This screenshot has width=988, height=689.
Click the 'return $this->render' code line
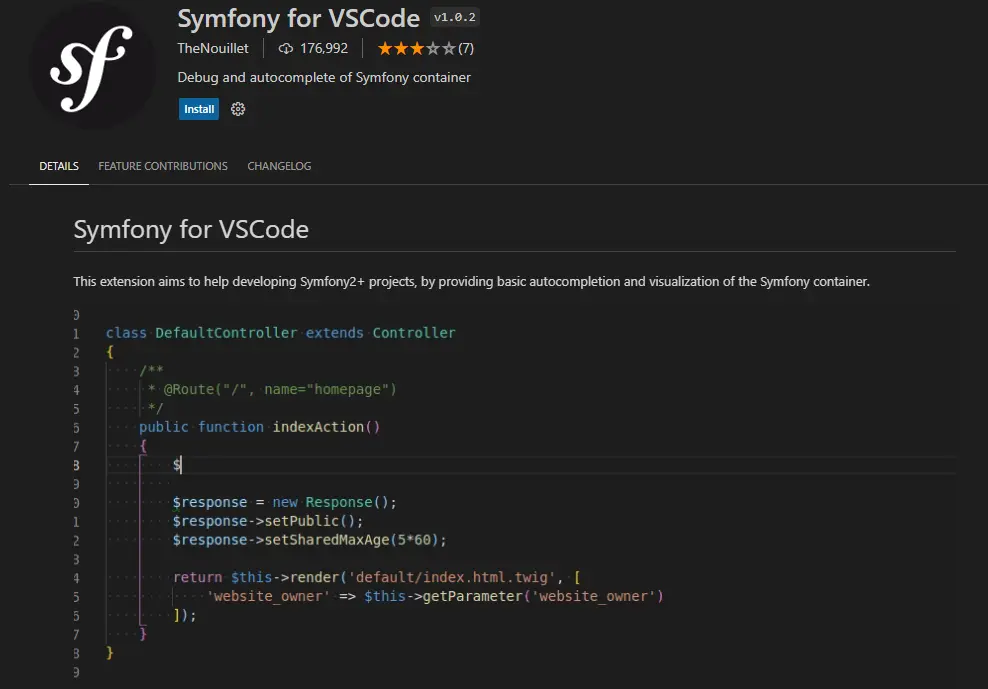pyautogui.click(x=377, y=577)
